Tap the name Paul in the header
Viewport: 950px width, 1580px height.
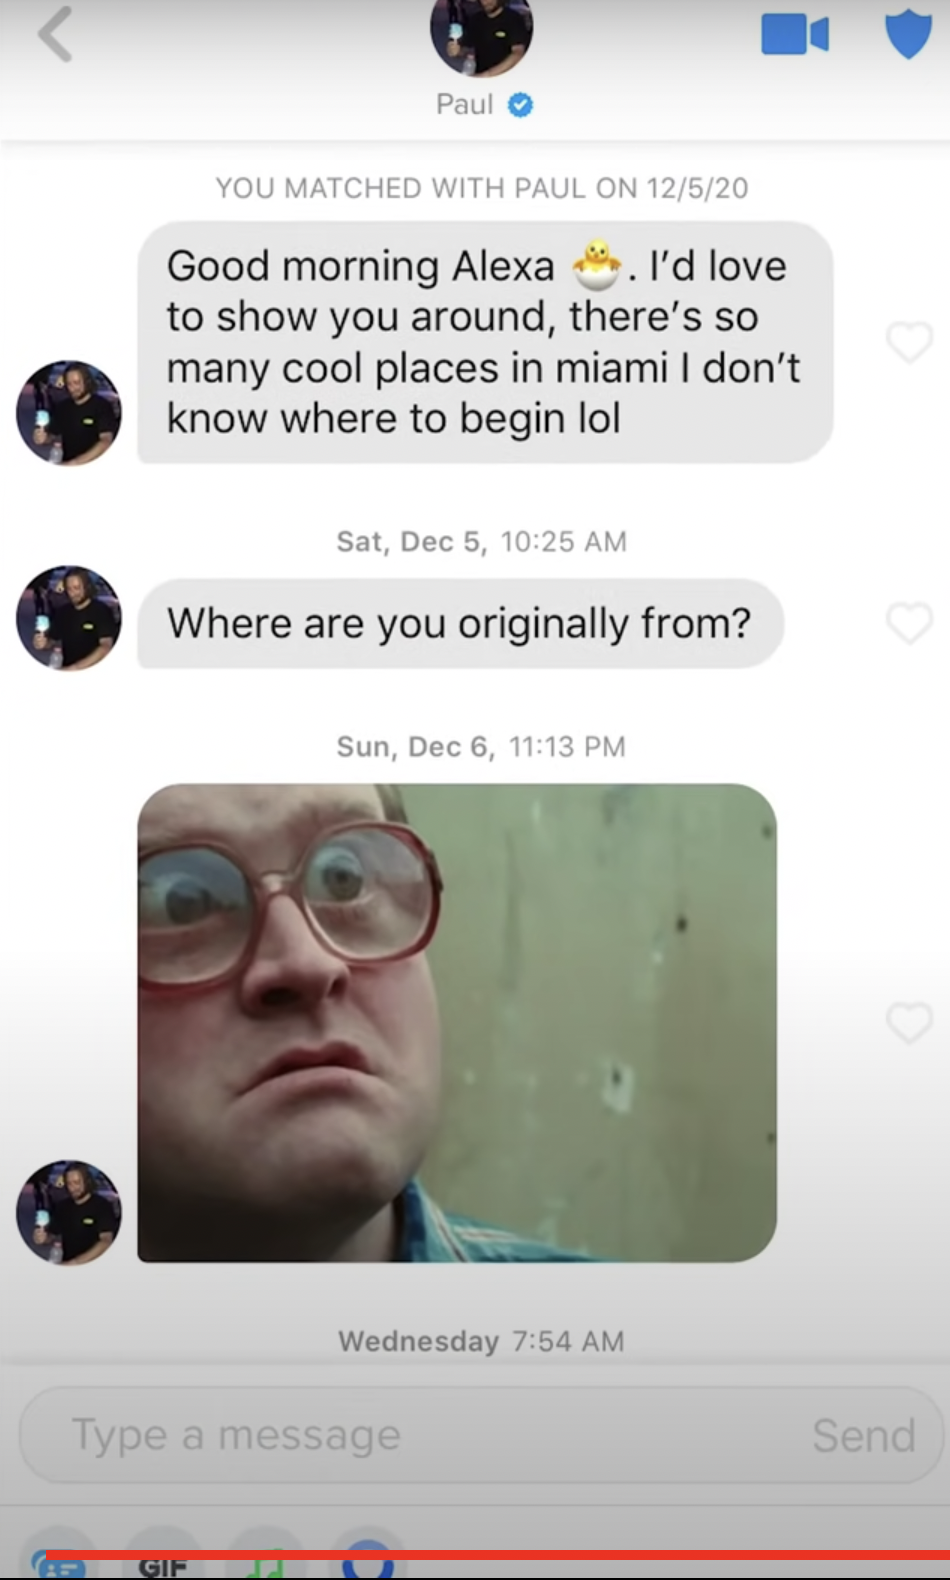[464, 104]
